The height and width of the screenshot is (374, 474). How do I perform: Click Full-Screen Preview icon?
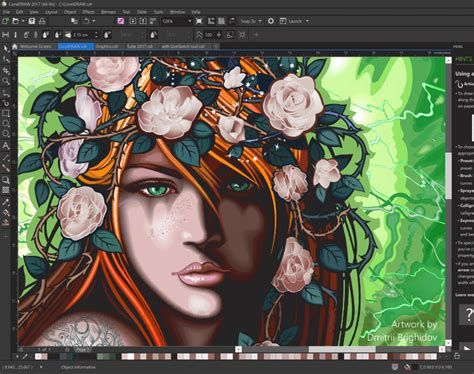click(199, 21)
